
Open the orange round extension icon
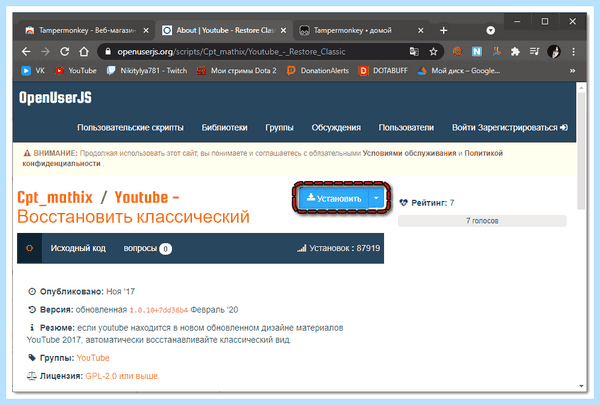457,51
